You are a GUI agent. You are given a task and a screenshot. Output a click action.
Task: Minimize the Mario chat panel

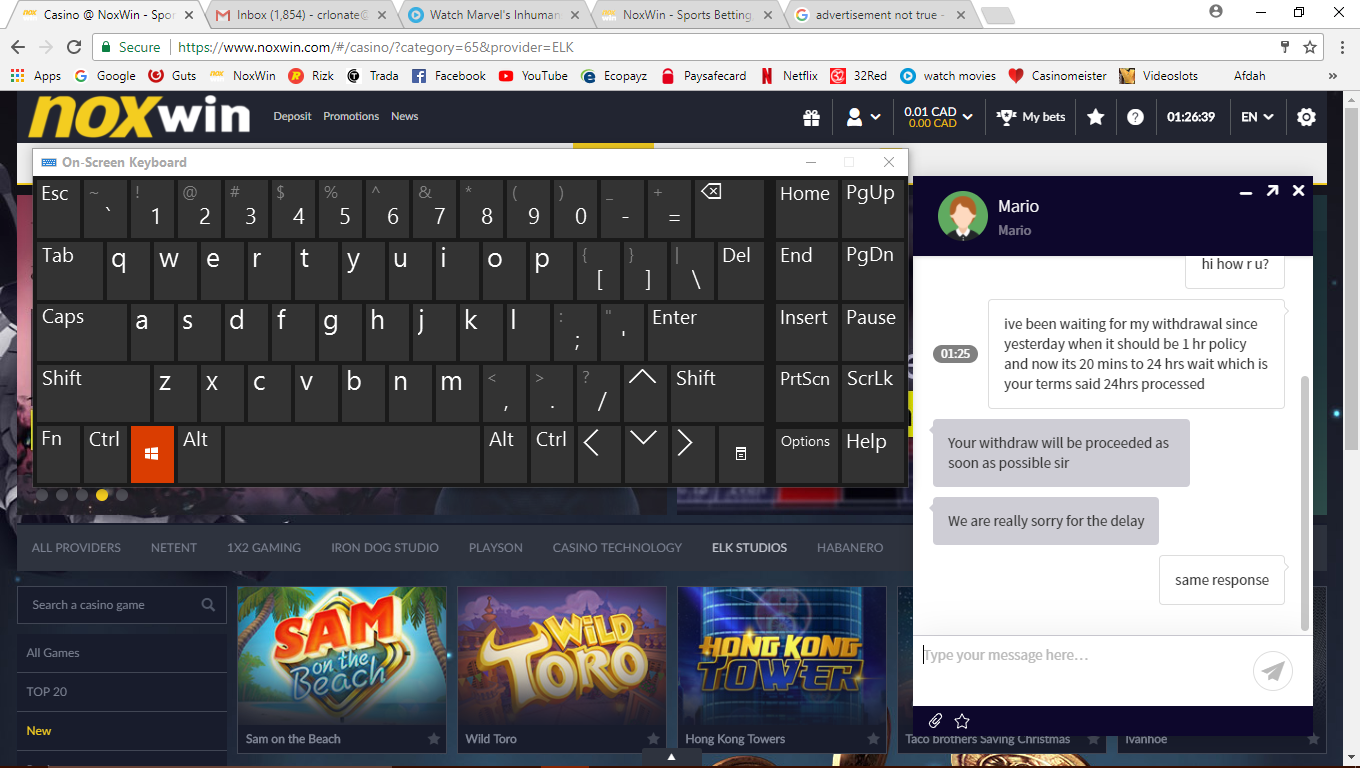pyautogui.click(x=1246, y=192)
